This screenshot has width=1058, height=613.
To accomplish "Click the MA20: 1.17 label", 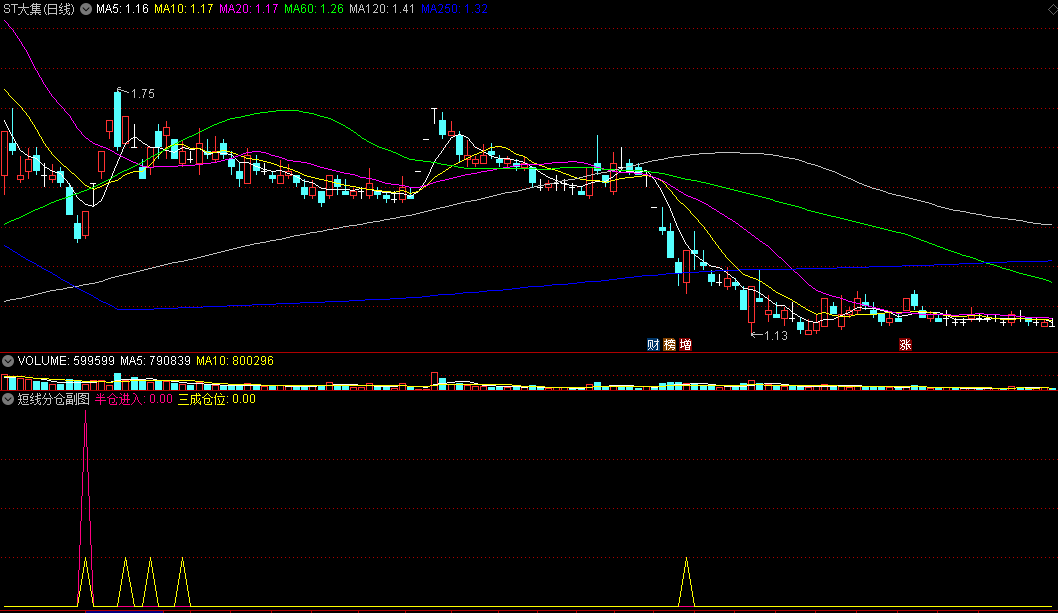I will (x=248, y=9).
